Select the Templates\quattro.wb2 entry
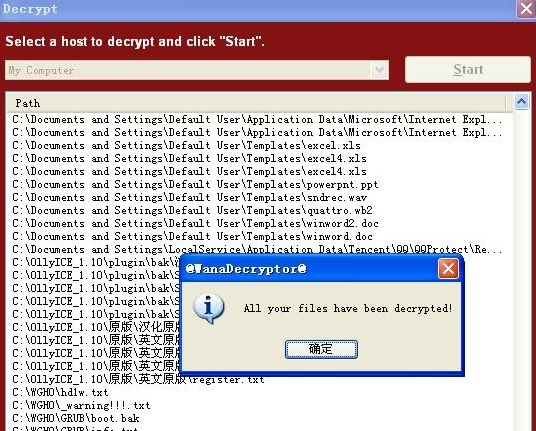This screenshot has height=431, width=536. [x=192, y=211]
